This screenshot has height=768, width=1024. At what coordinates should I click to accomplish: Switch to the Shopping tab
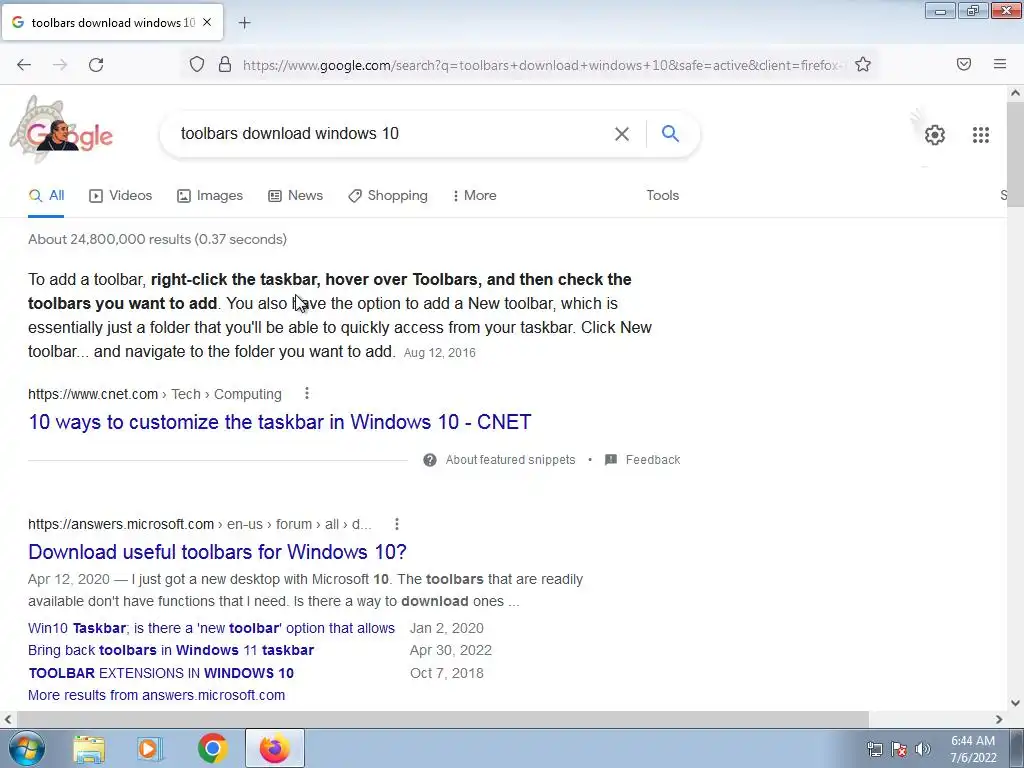(388, 195)
